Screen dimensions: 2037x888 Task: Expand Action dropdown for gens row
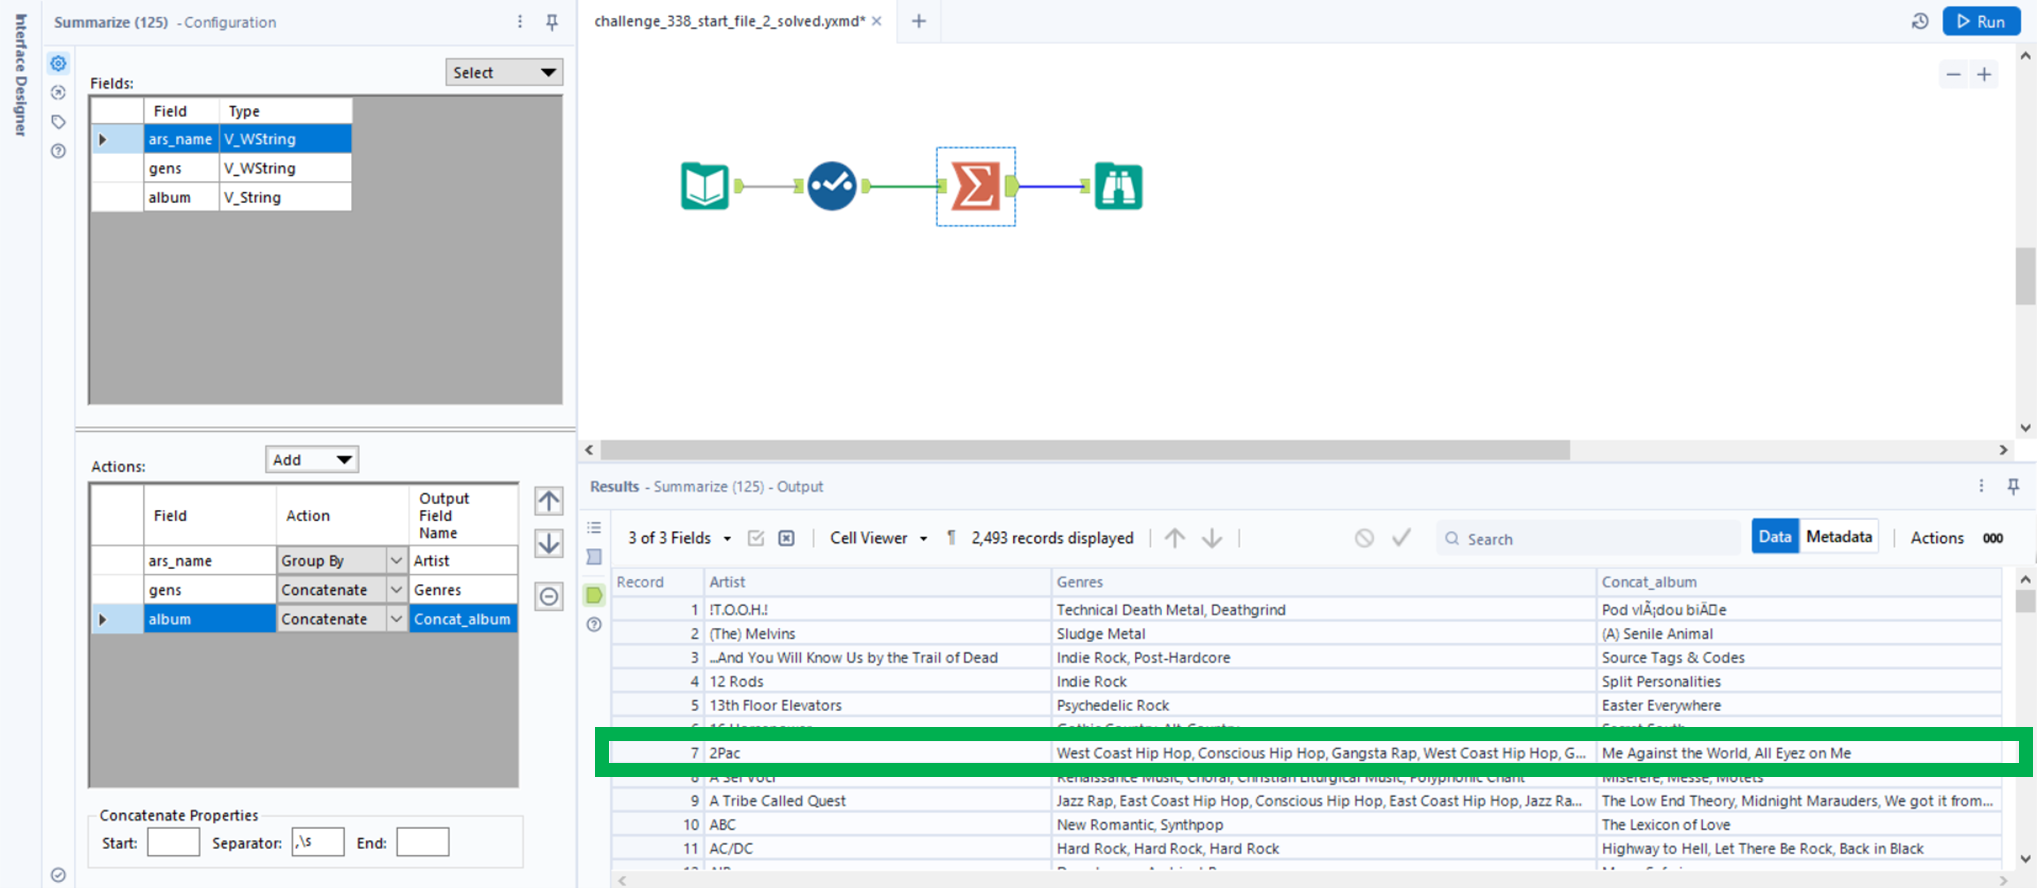pyautogui.click(x=396, y=590)
